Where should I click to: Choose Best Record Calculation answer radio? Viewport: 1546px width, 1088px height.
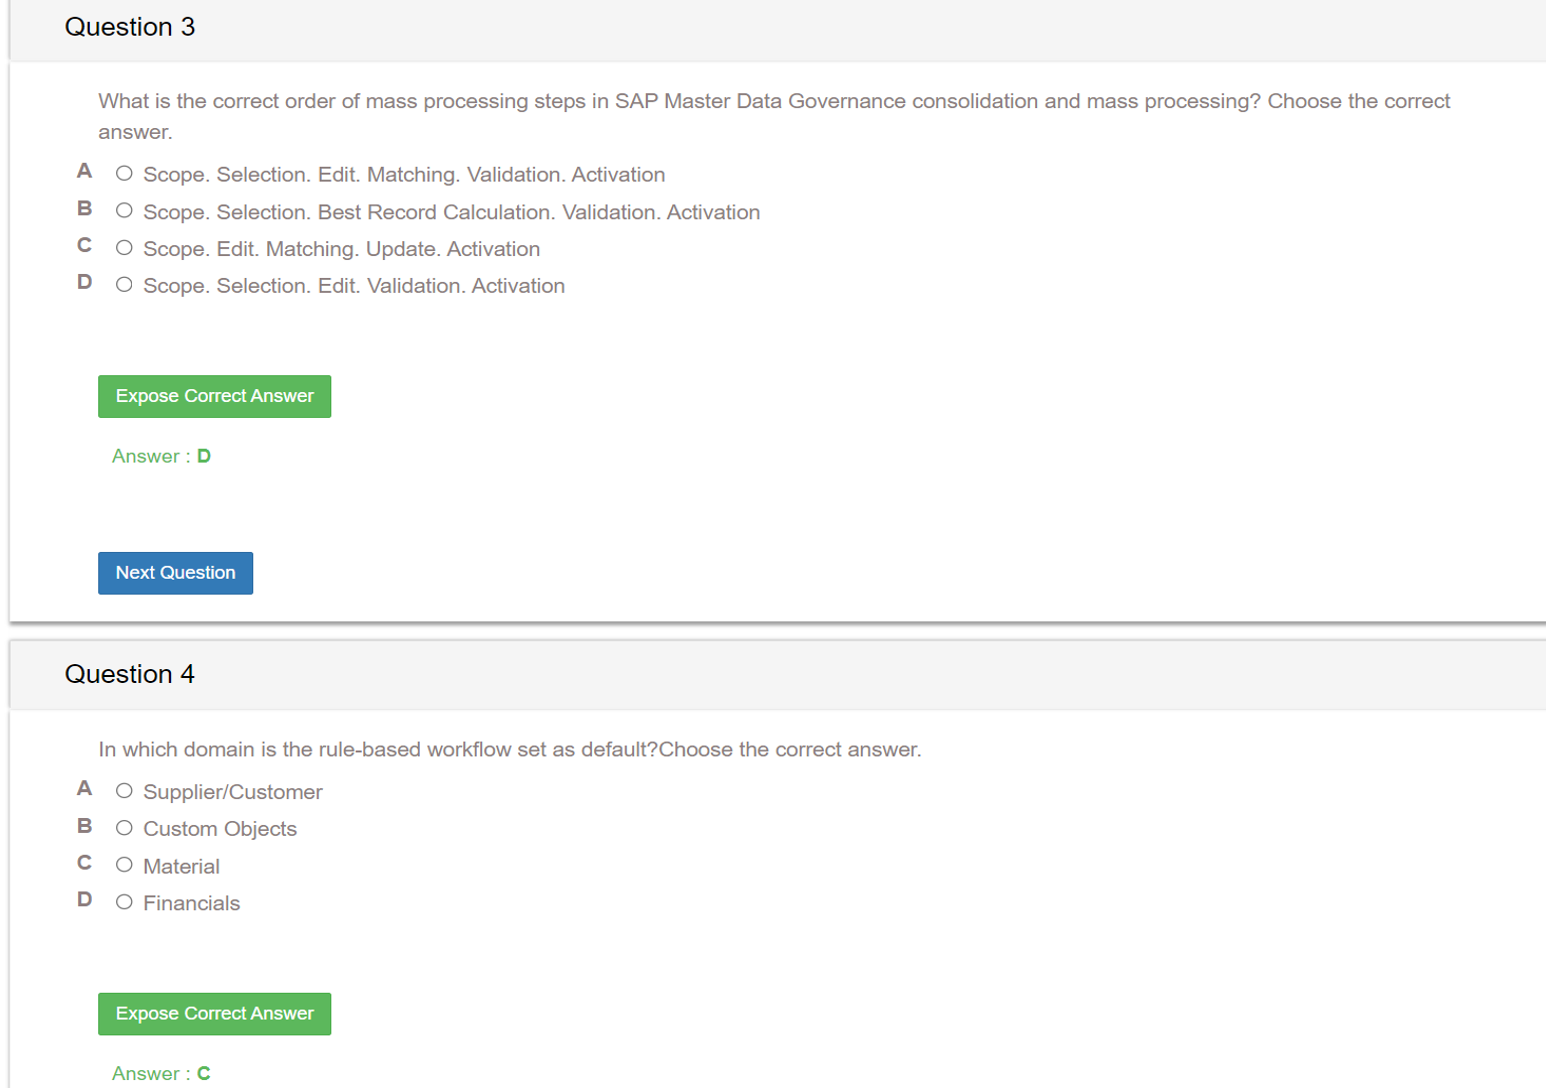pyautogui.click(x=124, y=211)
